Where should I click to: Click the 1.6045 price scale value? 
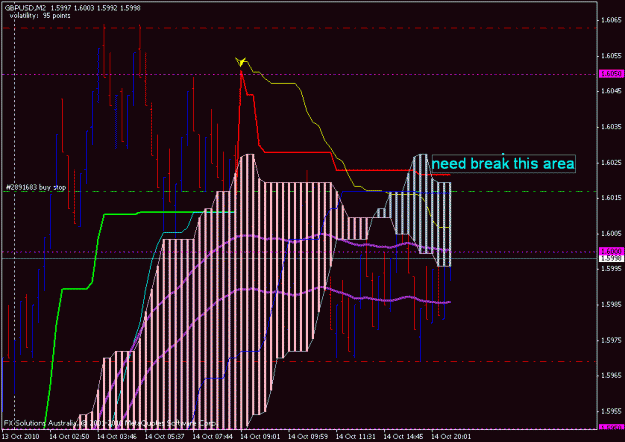pos(611,91)
